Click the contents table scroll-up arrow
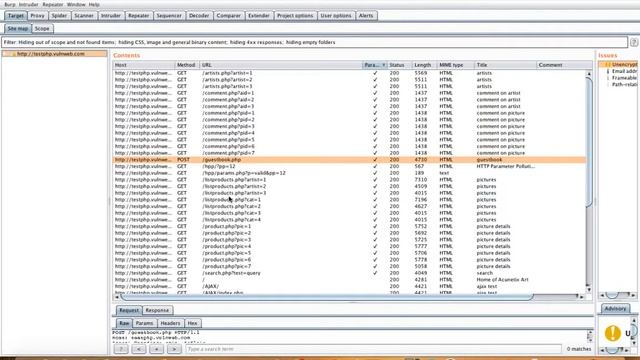The image size is (640, 360). [589, 74]
